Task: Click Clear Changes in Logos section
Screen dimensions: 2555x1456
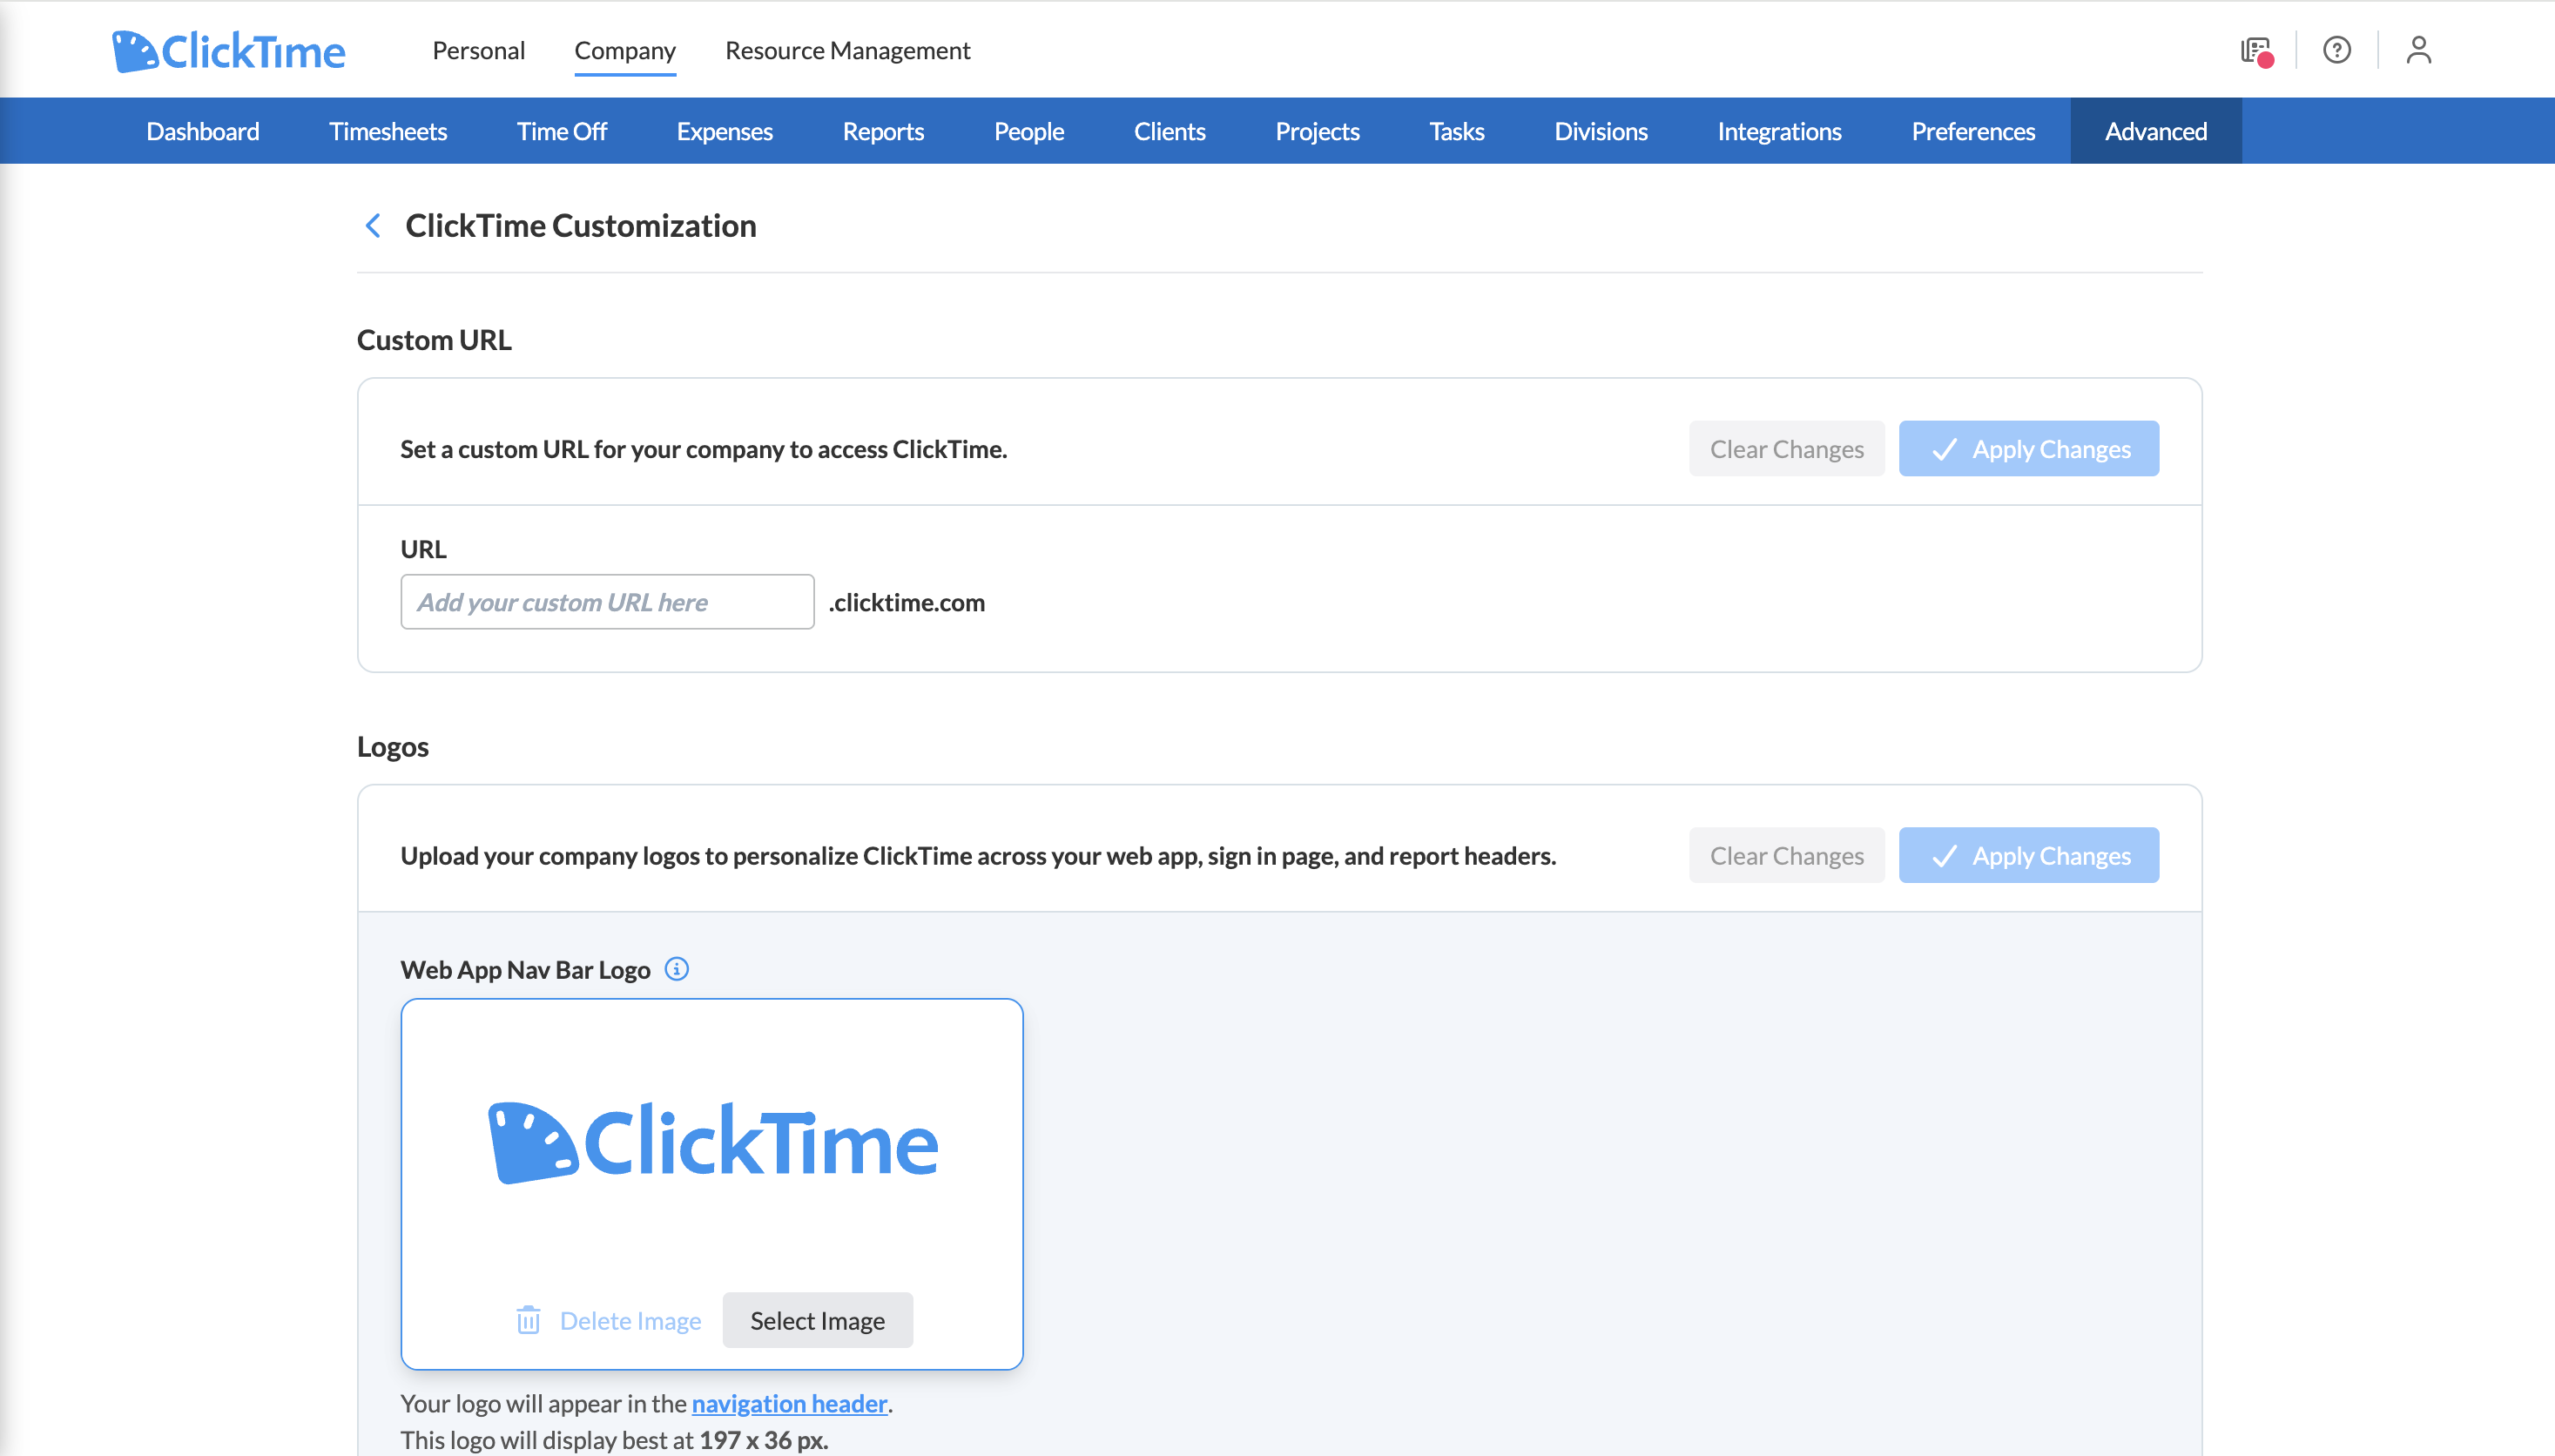Action: (x=1786, y=856)
